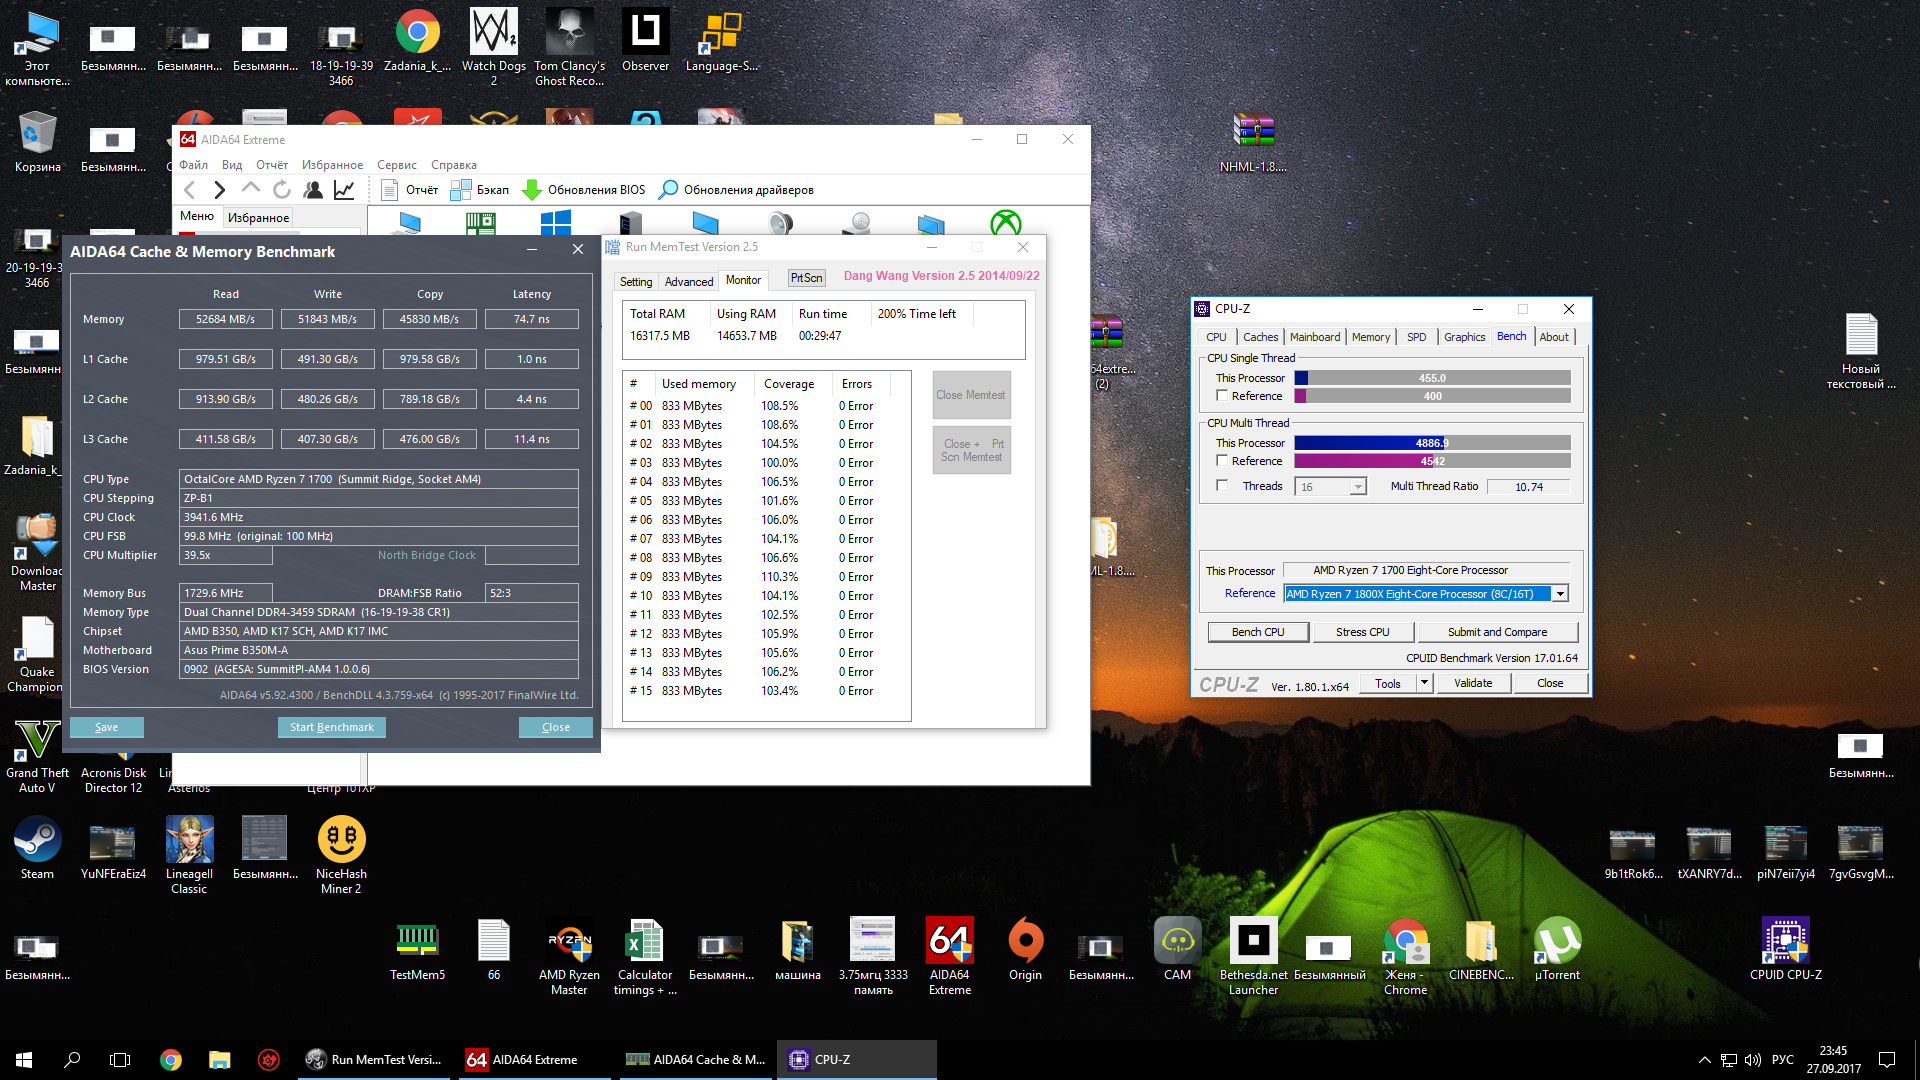The height and width of the screenshot is (1080, 1920).
Task: Click Chrome icon in the taskbar
Action: point(171,1060)
